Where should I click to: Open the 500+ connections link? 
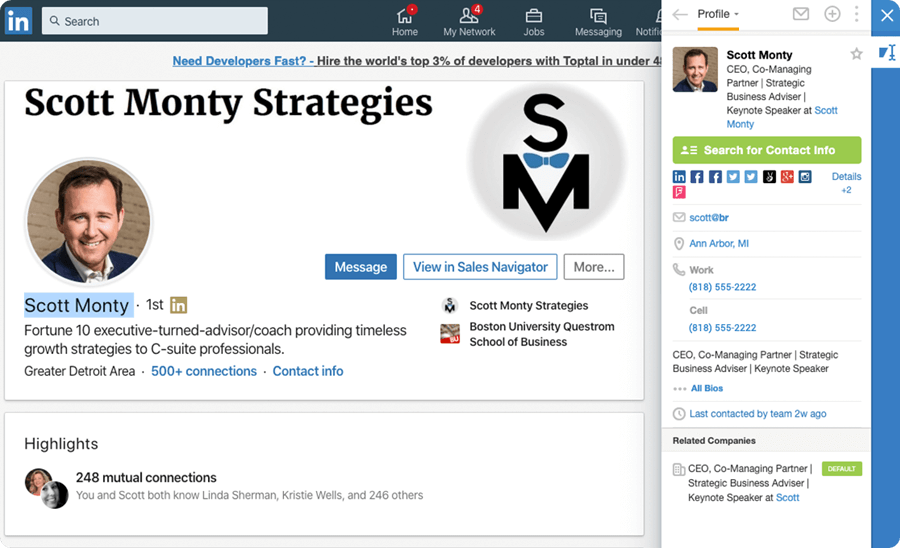point(204,371)
